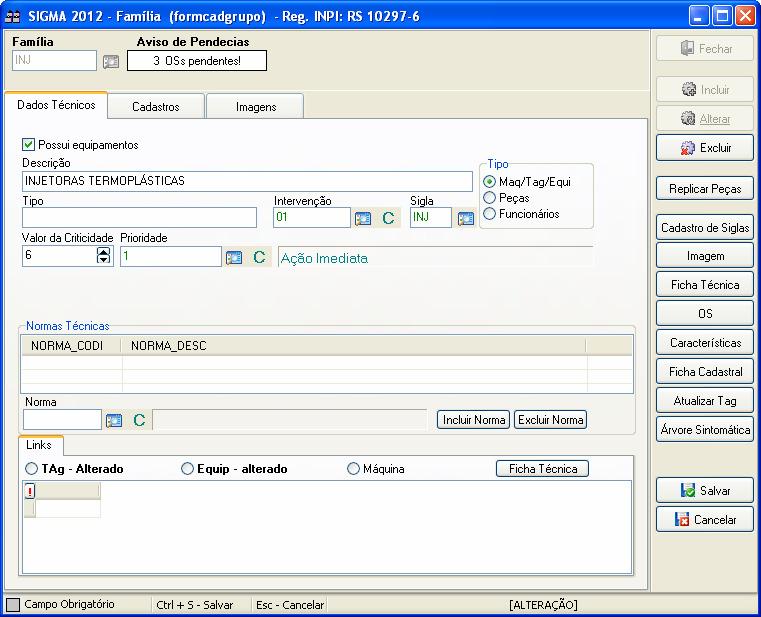The image size is (761, 617).
Task: Maximize the SIGMA 2012 window
Action: 722,16
